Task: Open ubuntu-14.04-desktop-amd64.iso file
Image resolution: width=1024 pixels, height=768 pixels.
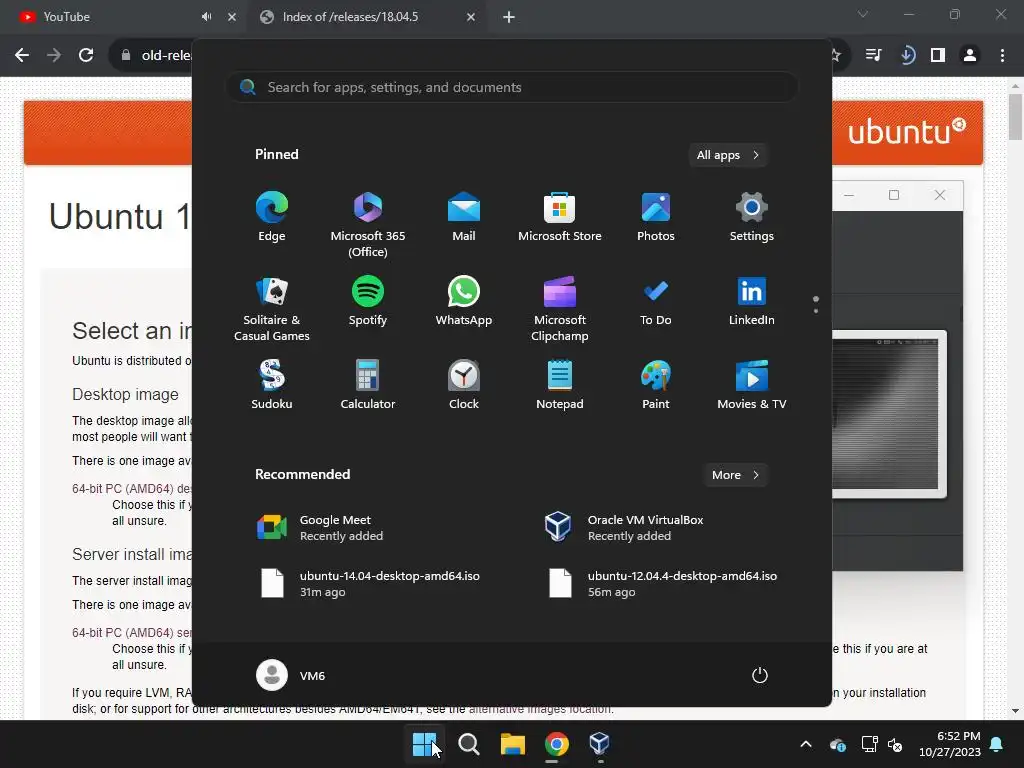Action: (368, 584)
